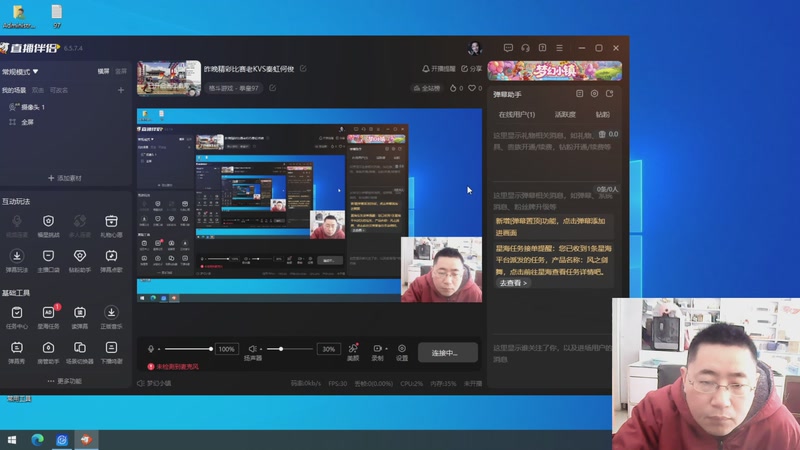Click the message icon in title bar

tap(508, 48)
